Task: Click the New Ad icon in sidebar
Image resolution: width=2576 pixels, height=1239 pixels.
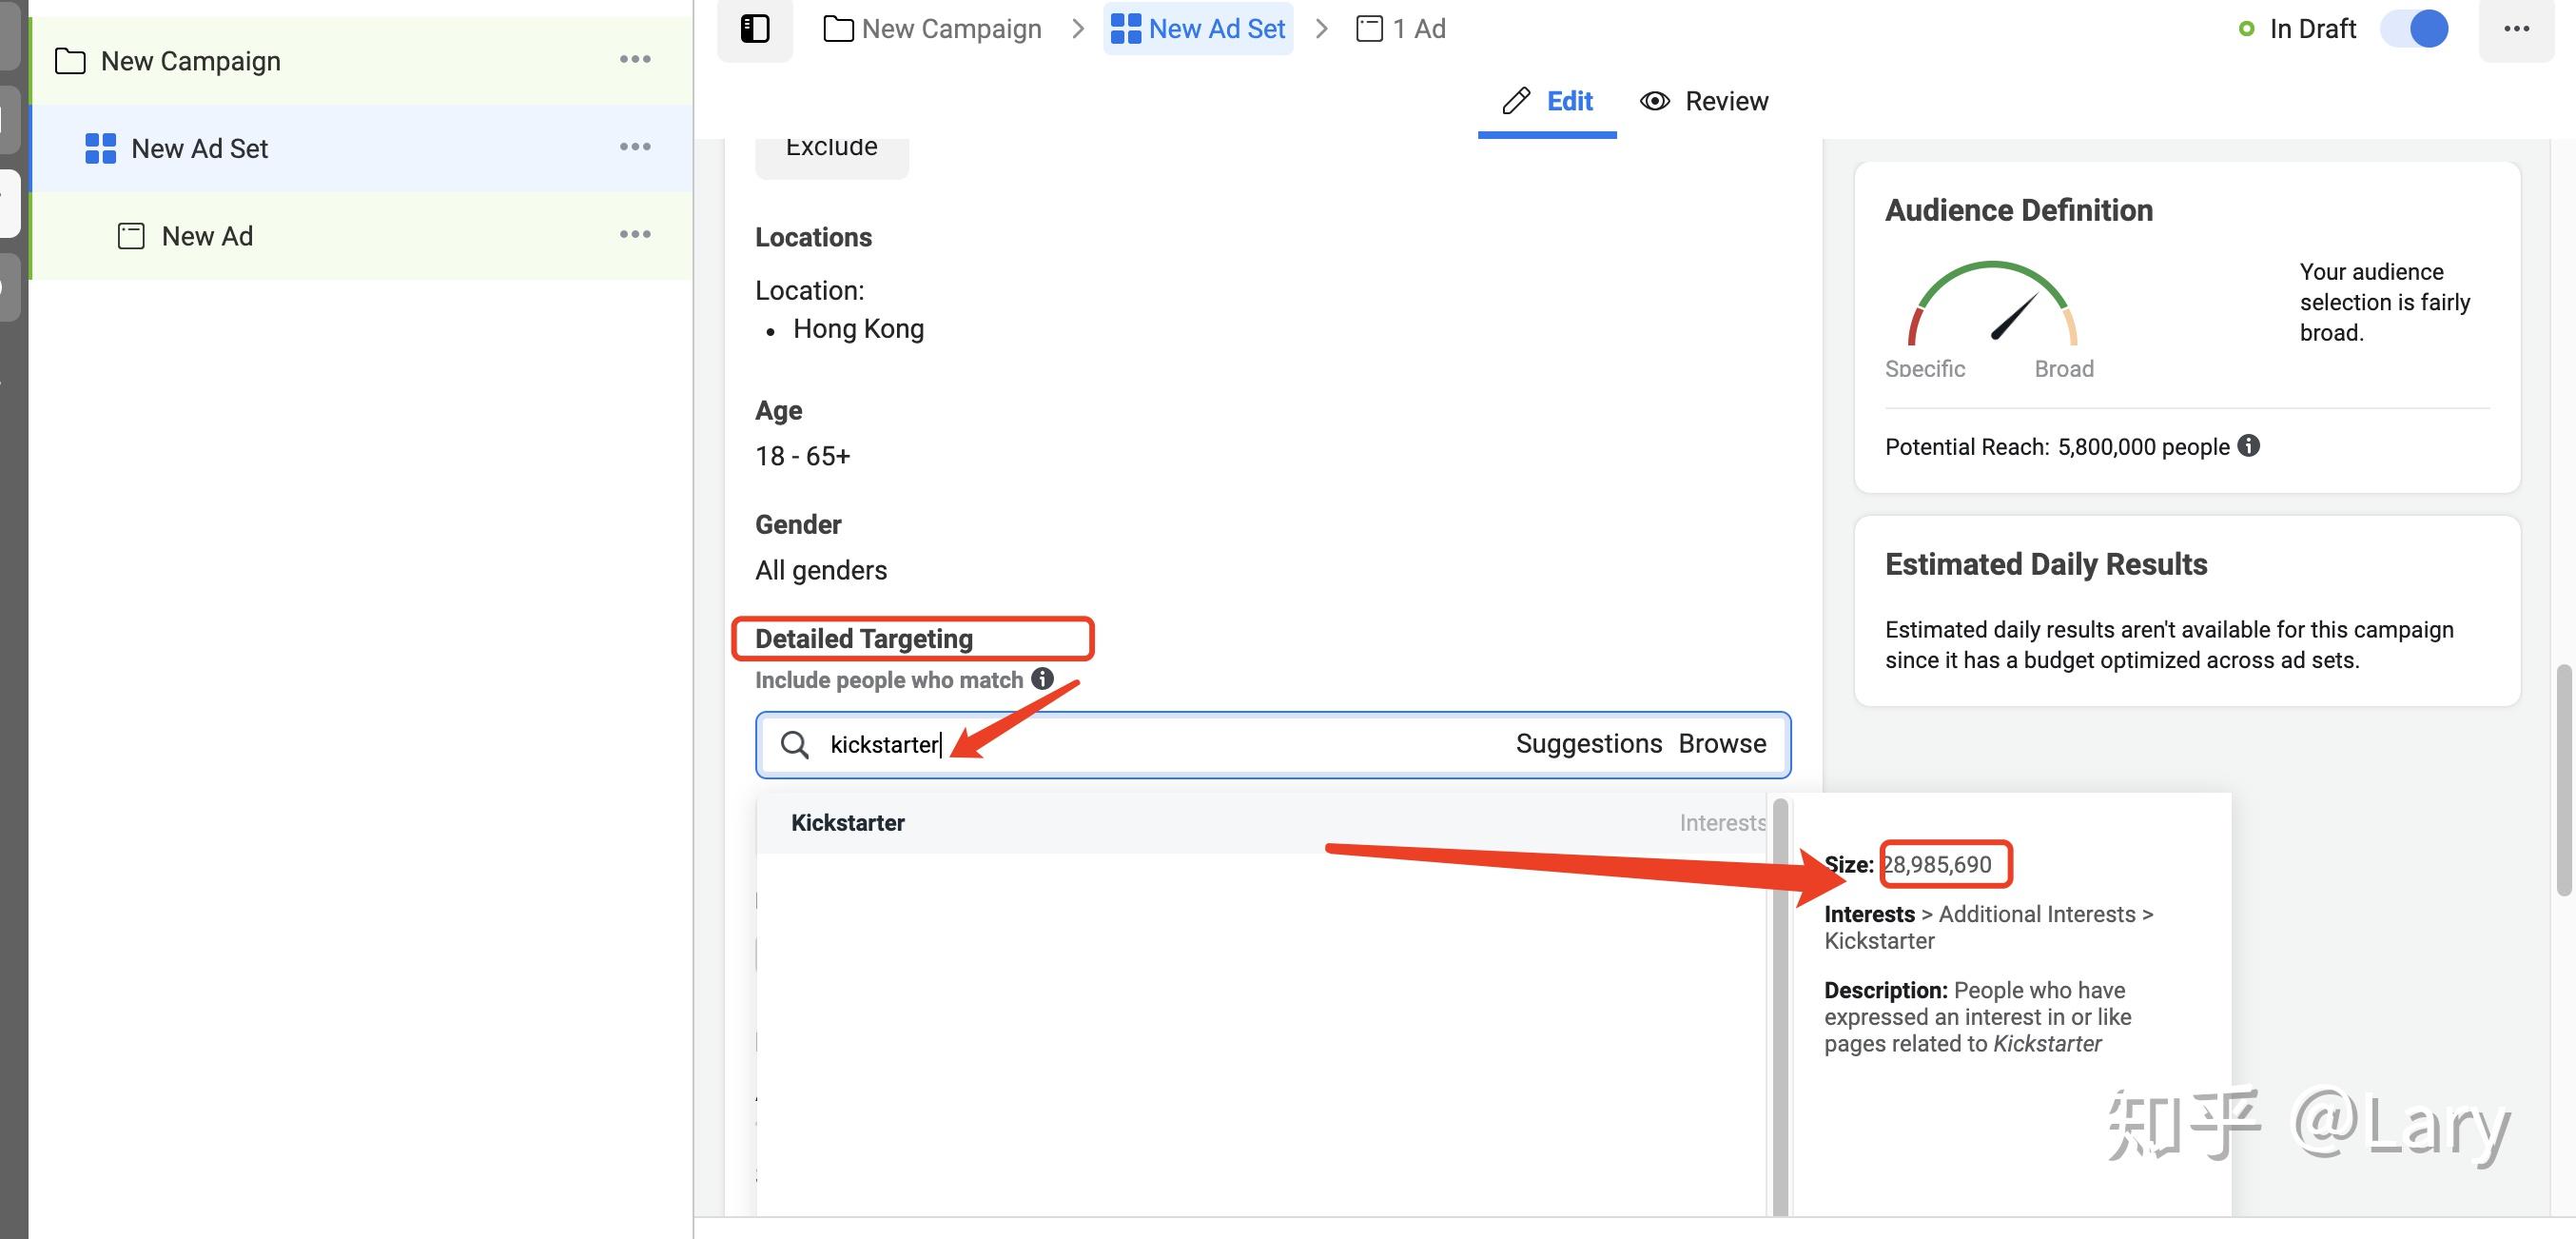Action: (131, 236)
